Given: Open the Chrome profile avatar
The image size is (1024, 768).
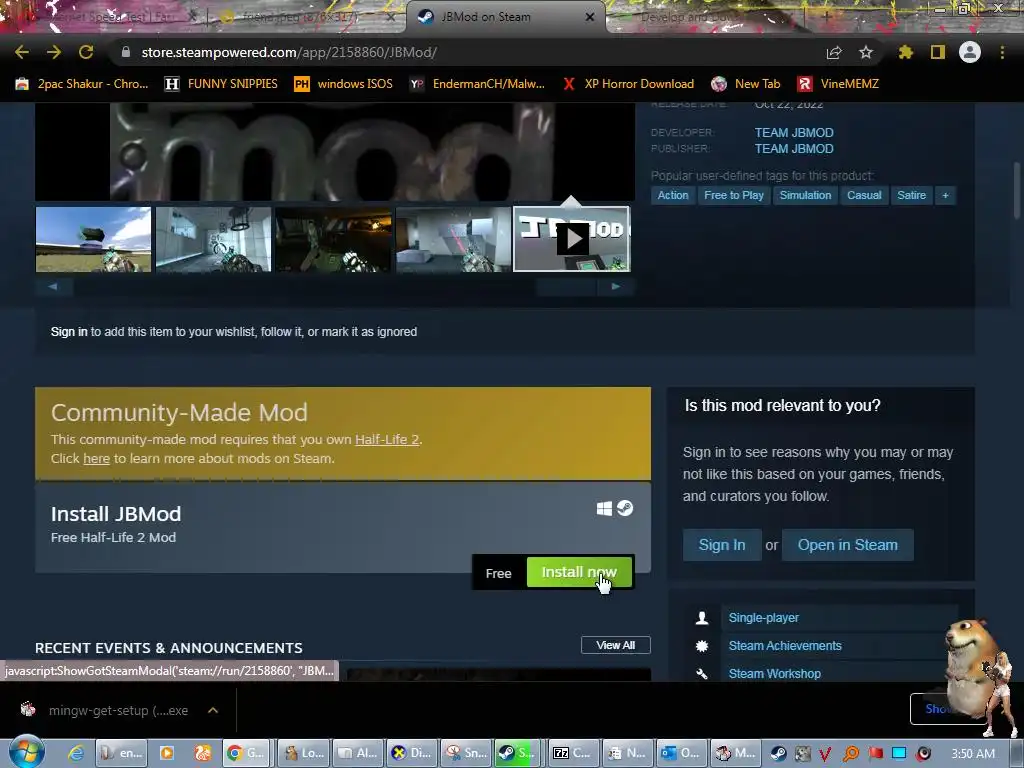Looking at the screenshot, I should (970, 52).
